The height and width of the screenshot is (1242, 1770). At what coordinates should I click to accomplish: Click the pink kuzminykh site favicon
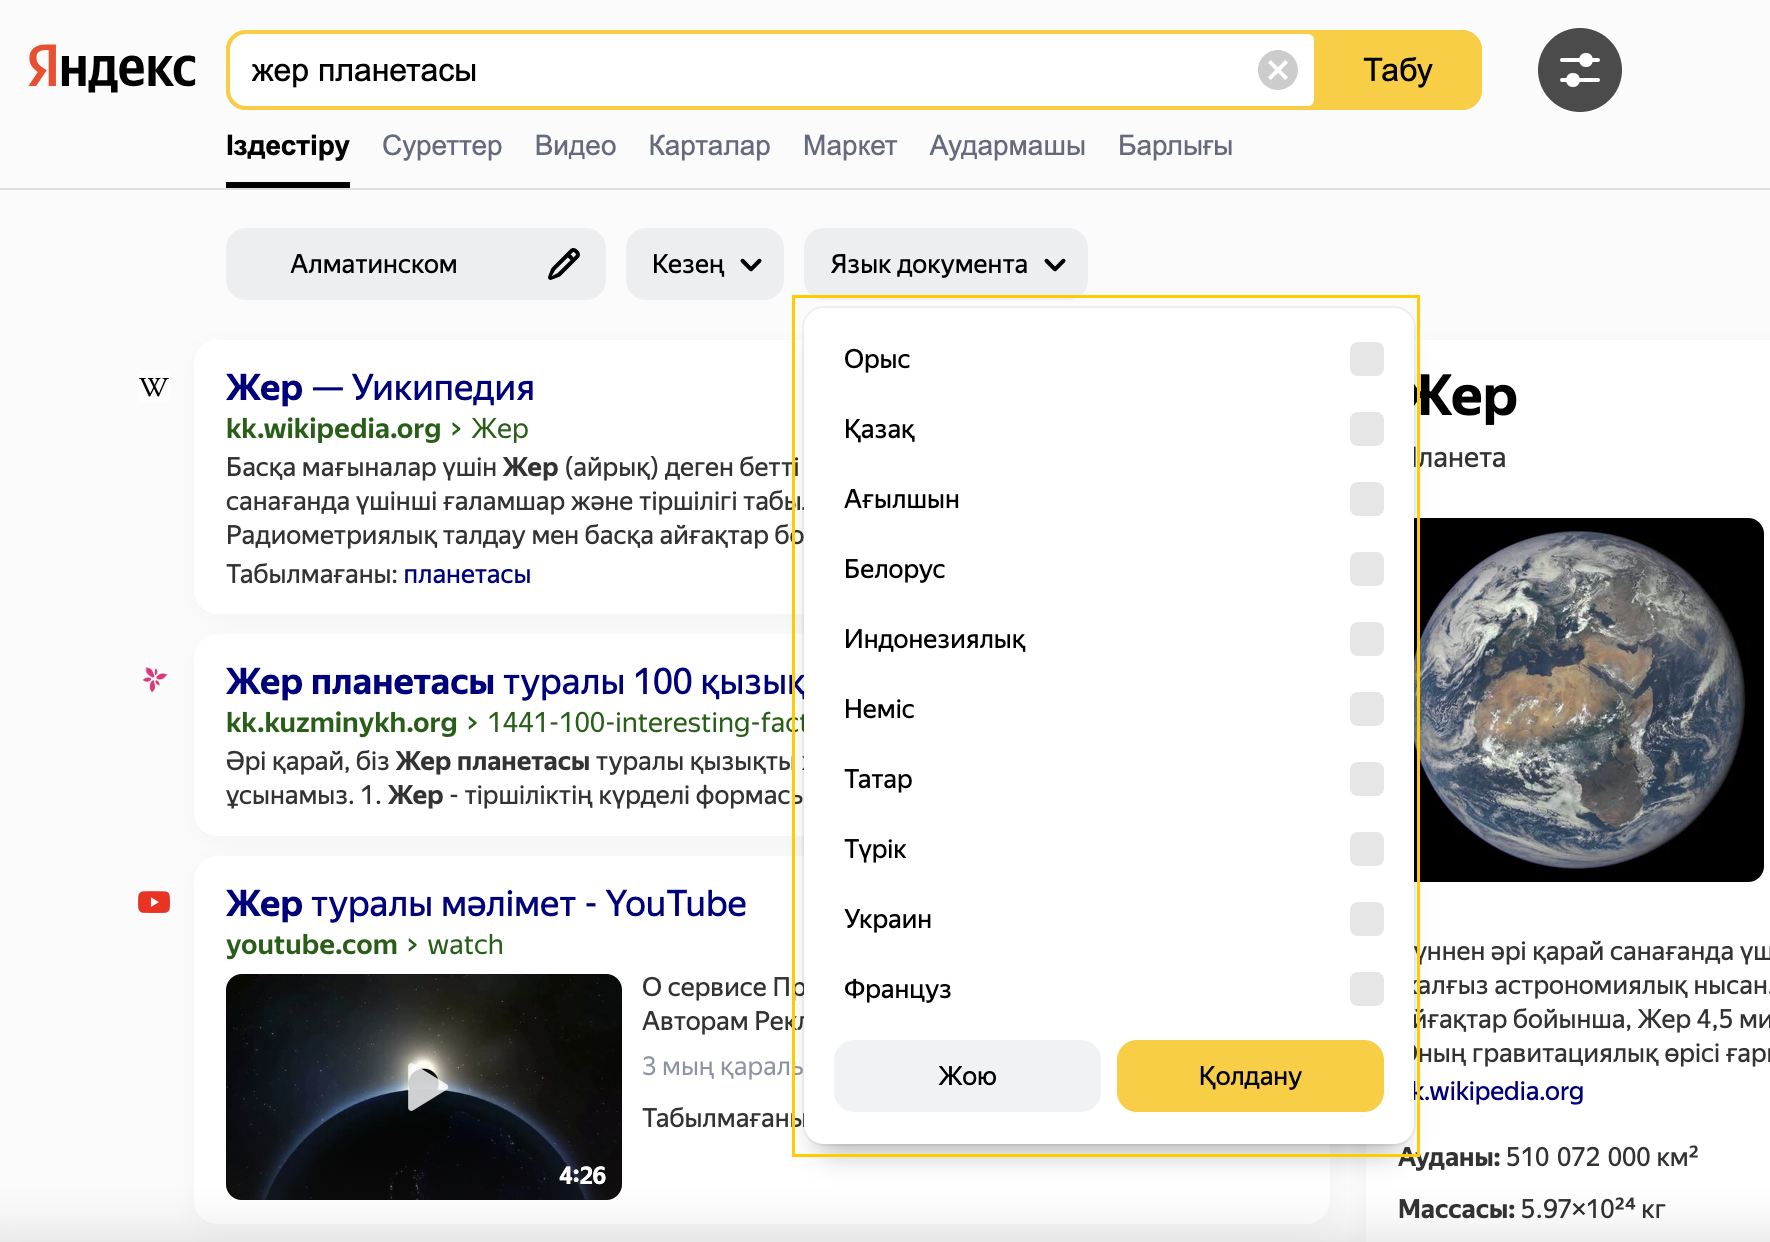click(154, 680)
